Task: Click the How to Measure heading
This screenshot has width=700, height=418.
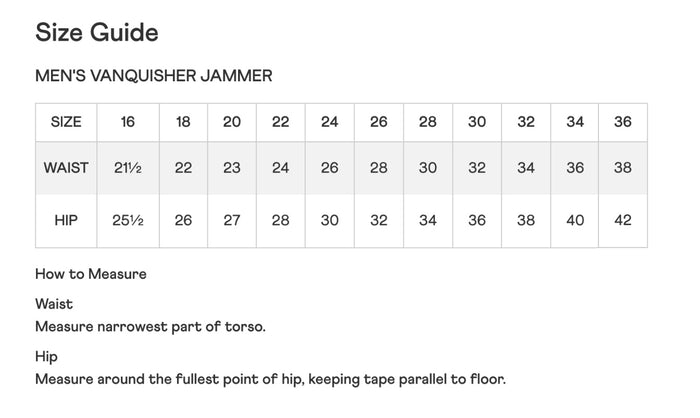Action: [91, 274]
